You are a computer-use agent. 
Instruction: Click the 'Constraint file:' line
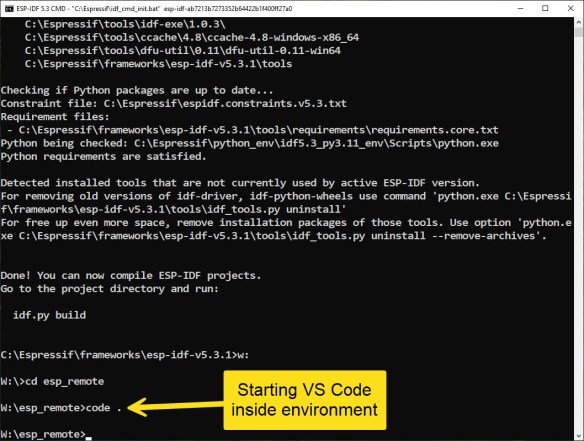click(x=174, y=103)
